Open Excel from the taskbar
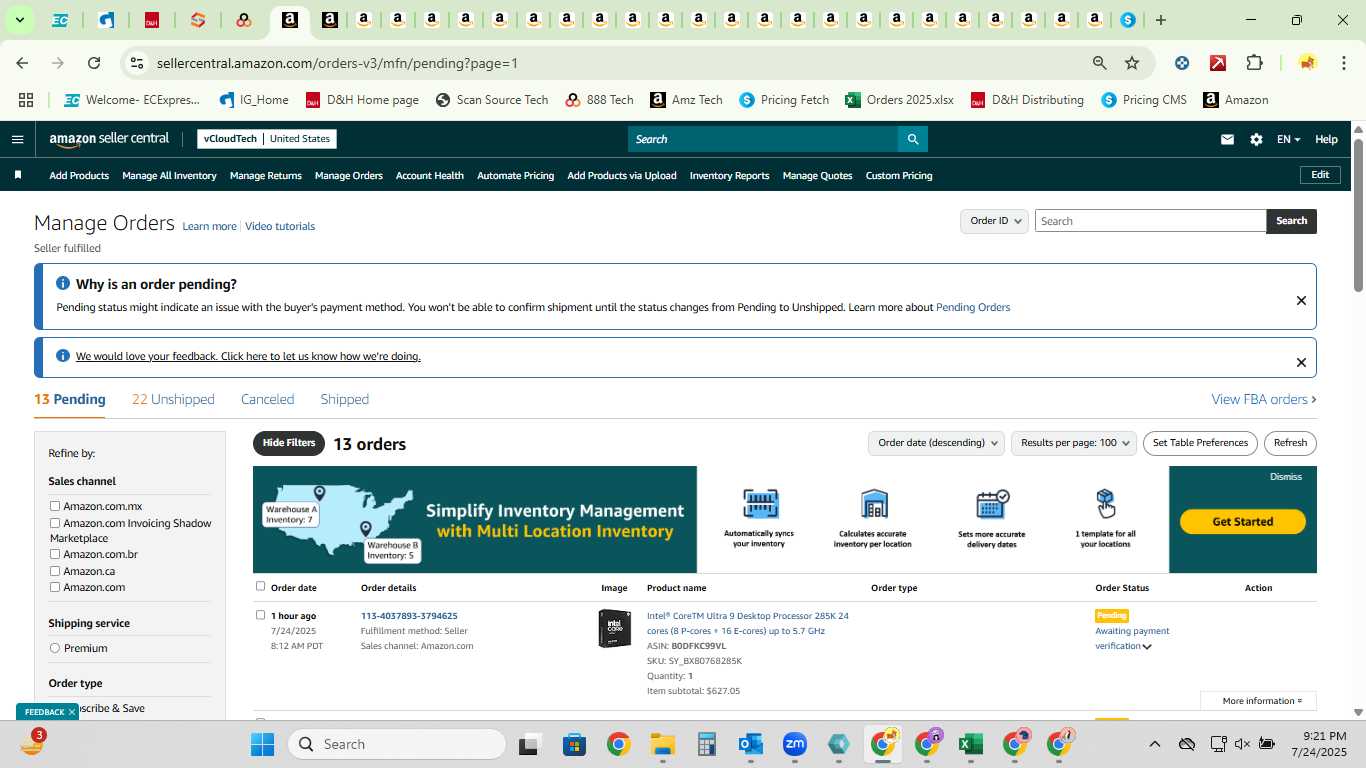 point(969,744)
